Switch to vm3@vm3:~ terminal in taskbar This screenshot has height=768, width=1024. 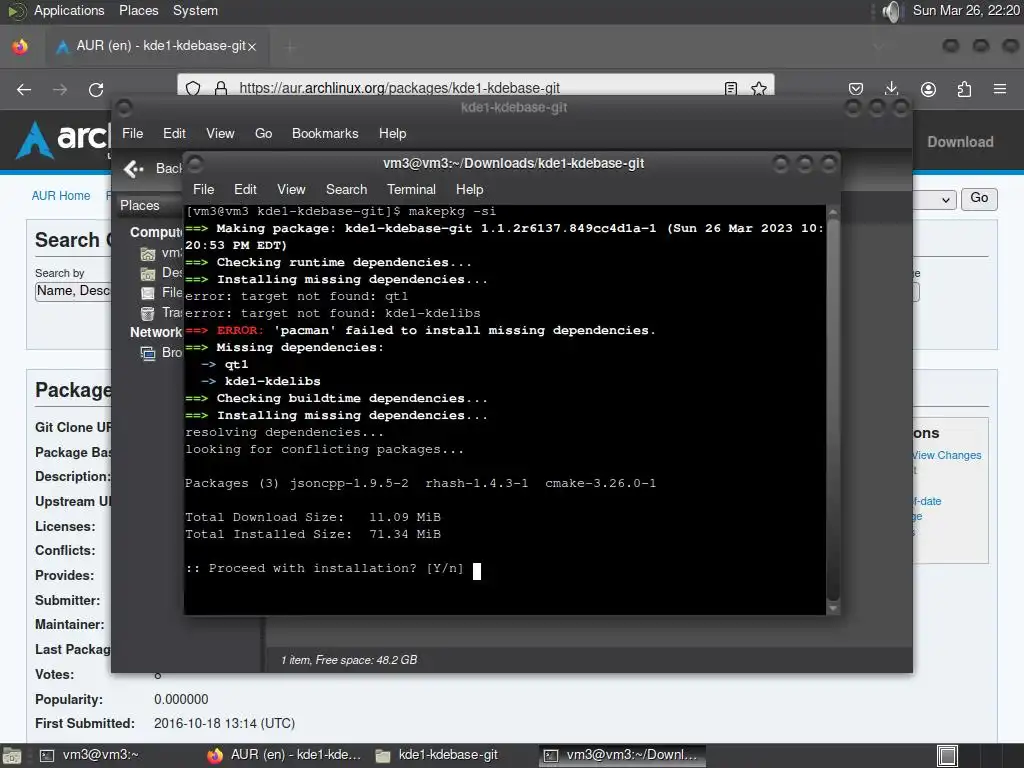tap(90, 755)
